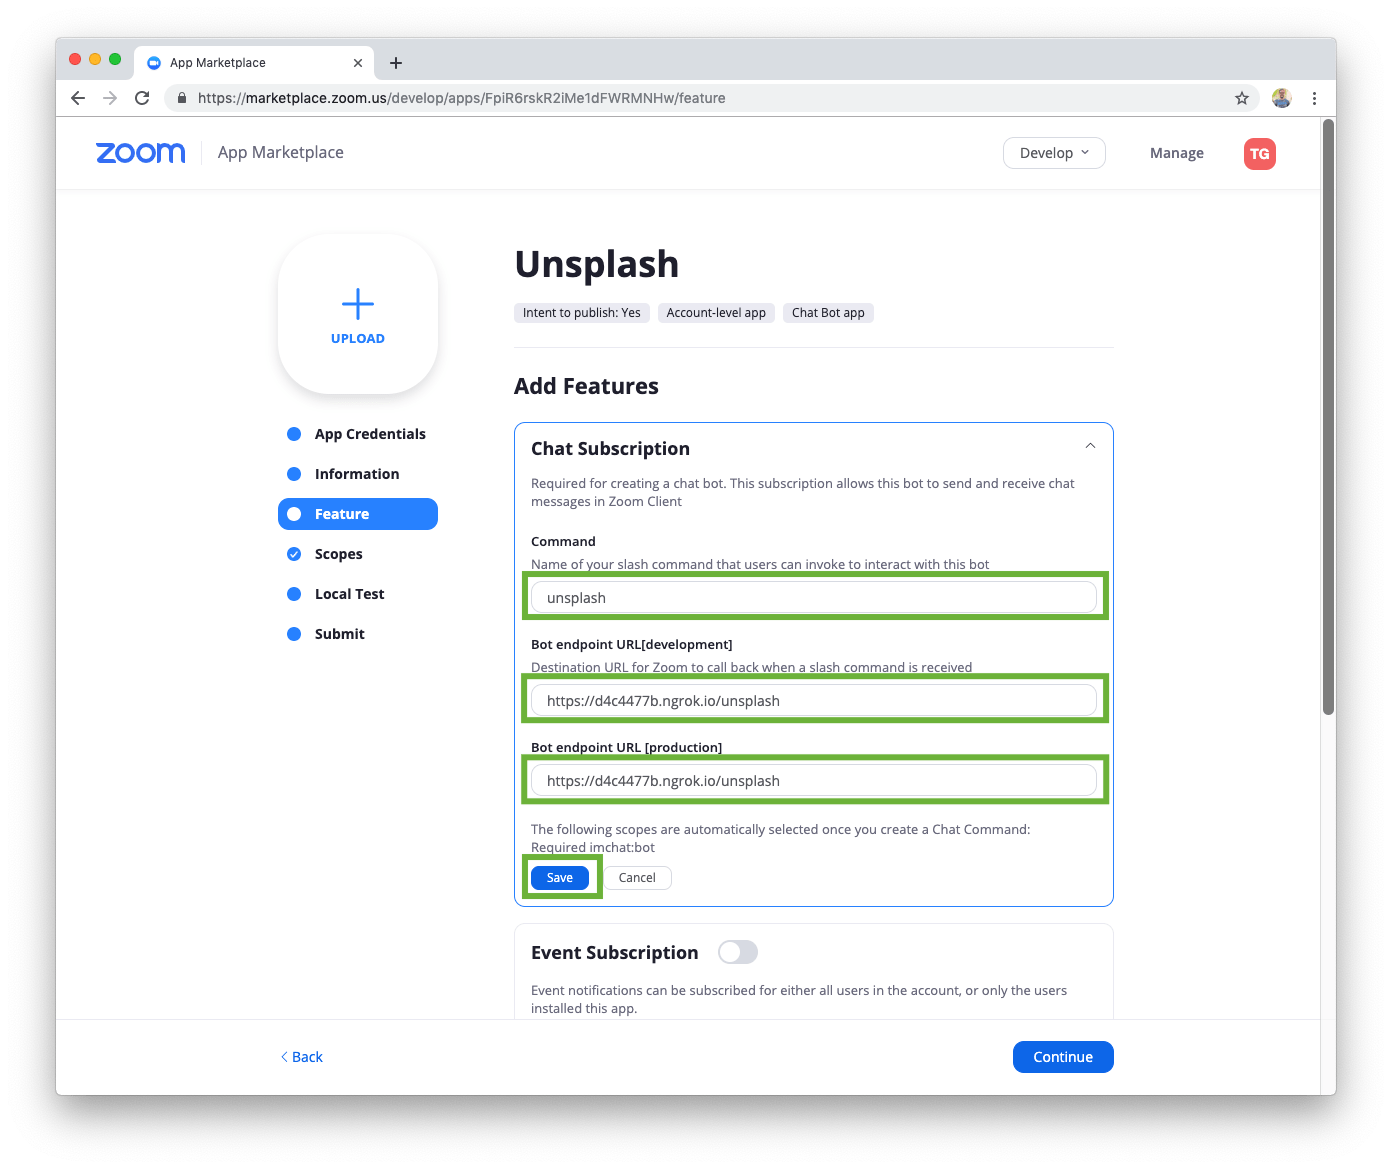The width and height of the screenshot is (1392, 1169).
Task: Open TG user account avatar
Action: [x=1260, y=154]
